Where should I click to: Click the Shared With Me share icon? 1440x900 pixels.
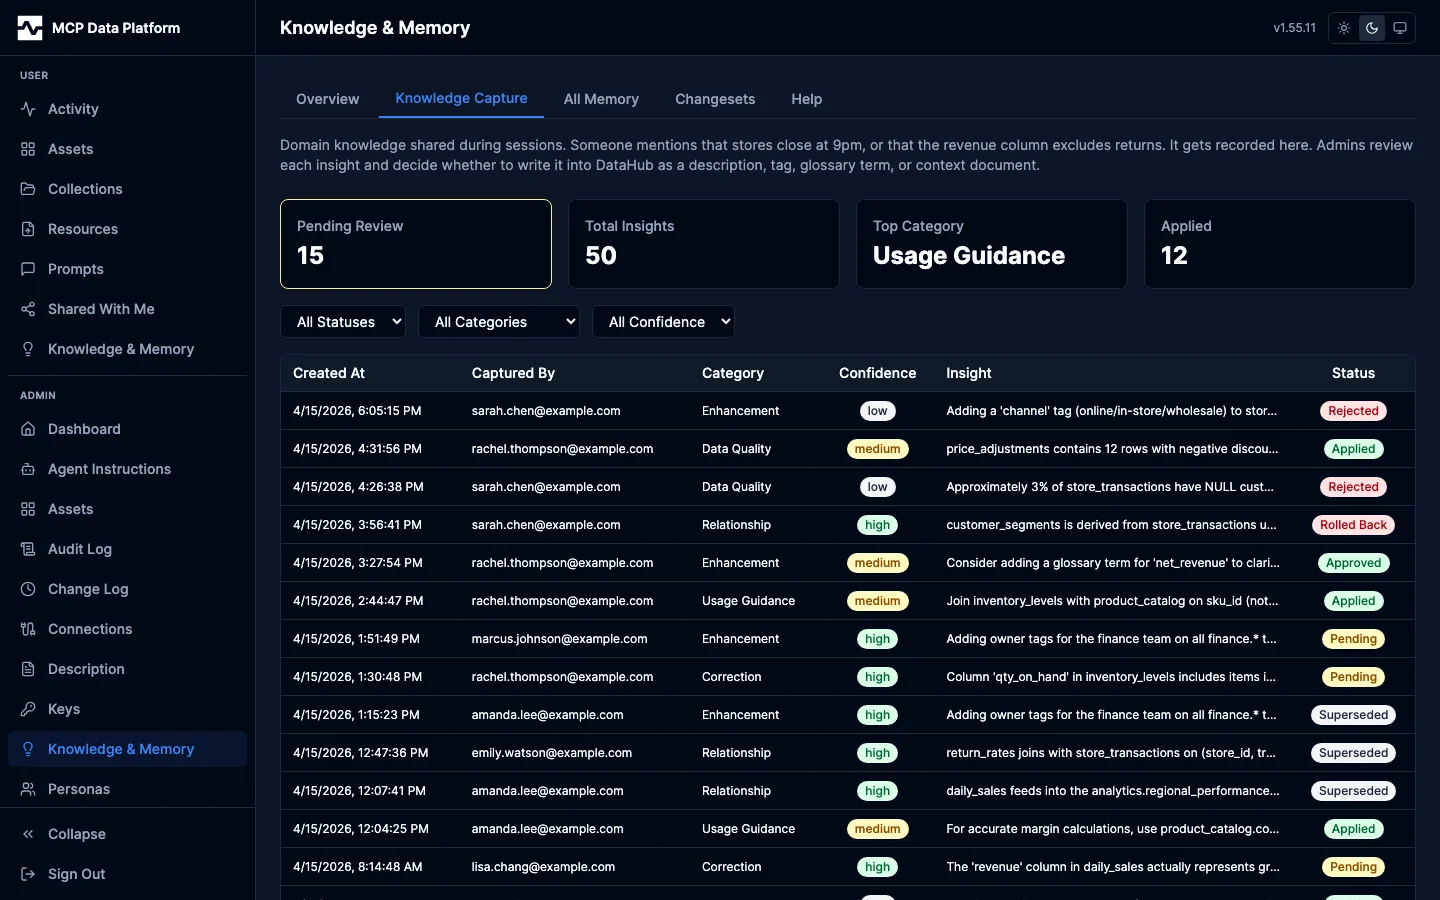point(28,309)
